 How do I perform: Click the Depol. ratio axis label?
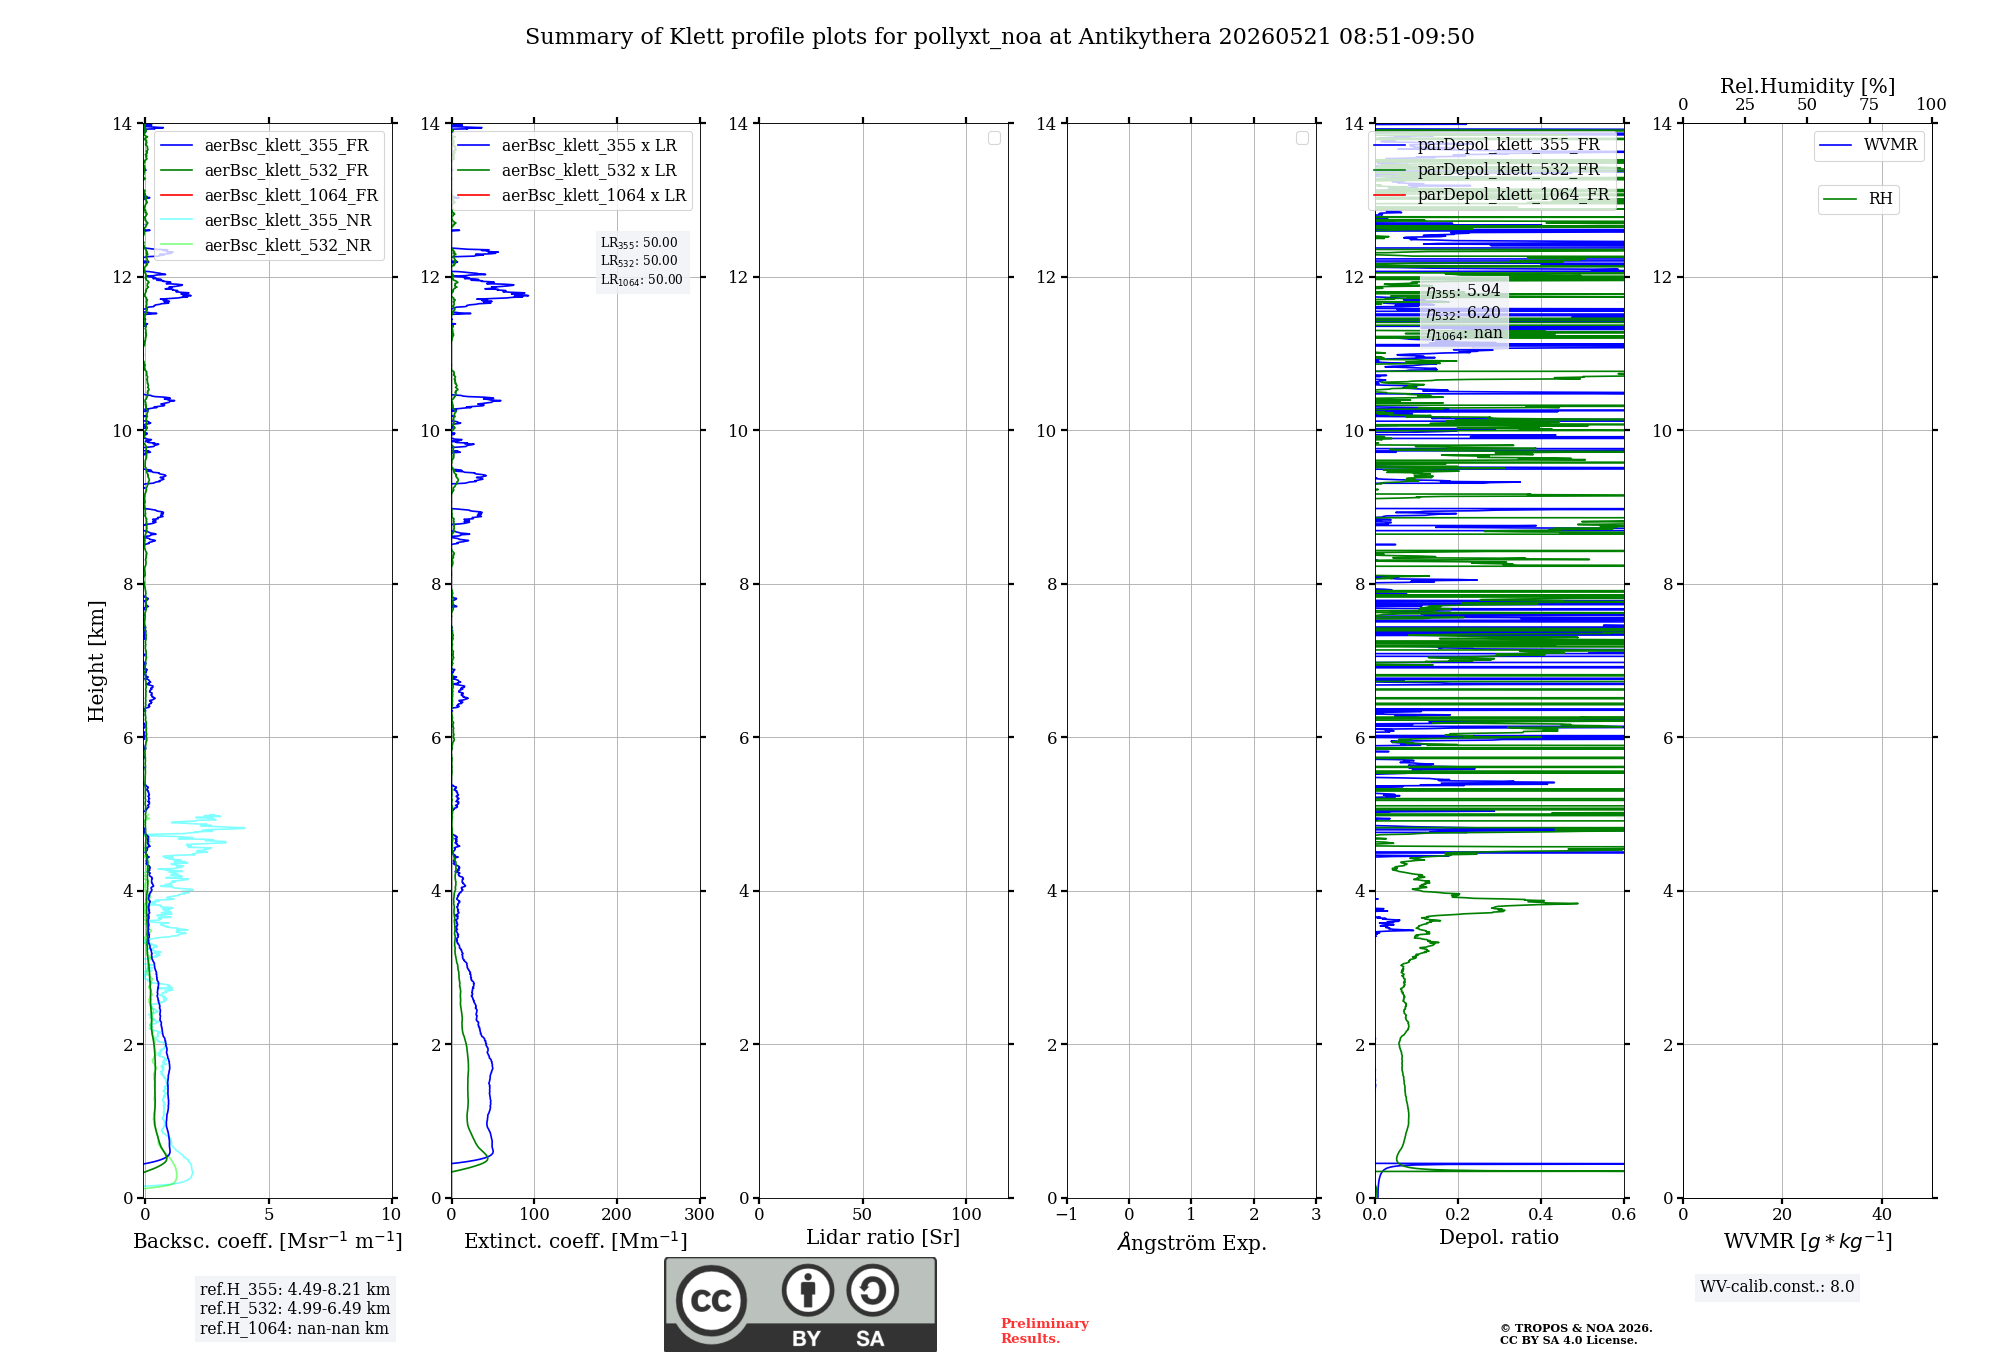(1499, 1238)
